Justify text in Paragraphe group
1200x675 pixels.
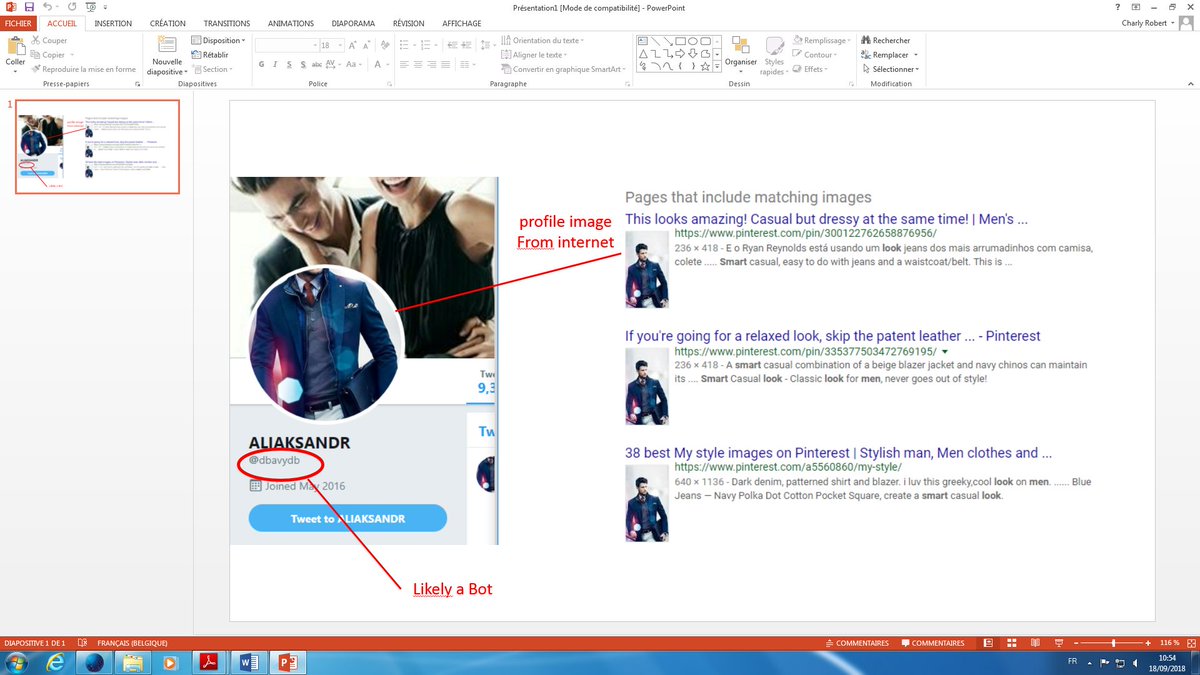coord(446,65)
